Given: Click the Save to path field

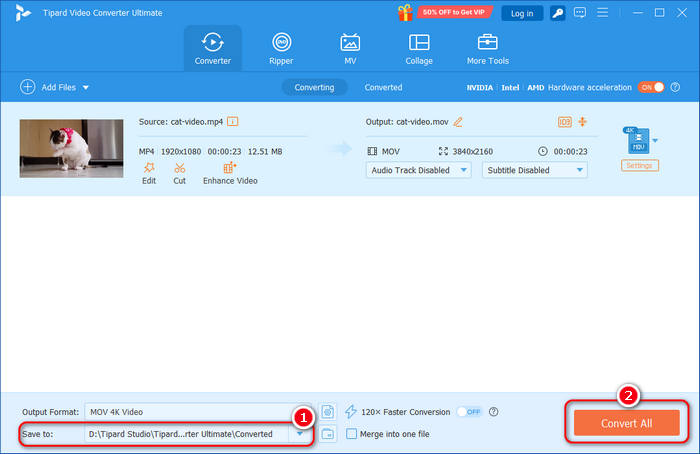Looking at the screenshot, I should point(187,434).
